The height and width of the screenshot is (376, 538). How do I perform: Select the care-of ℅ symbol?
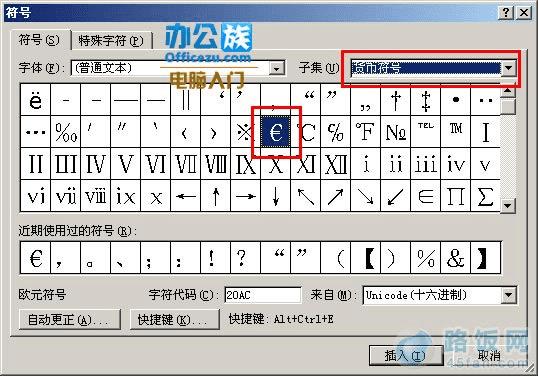336,132
